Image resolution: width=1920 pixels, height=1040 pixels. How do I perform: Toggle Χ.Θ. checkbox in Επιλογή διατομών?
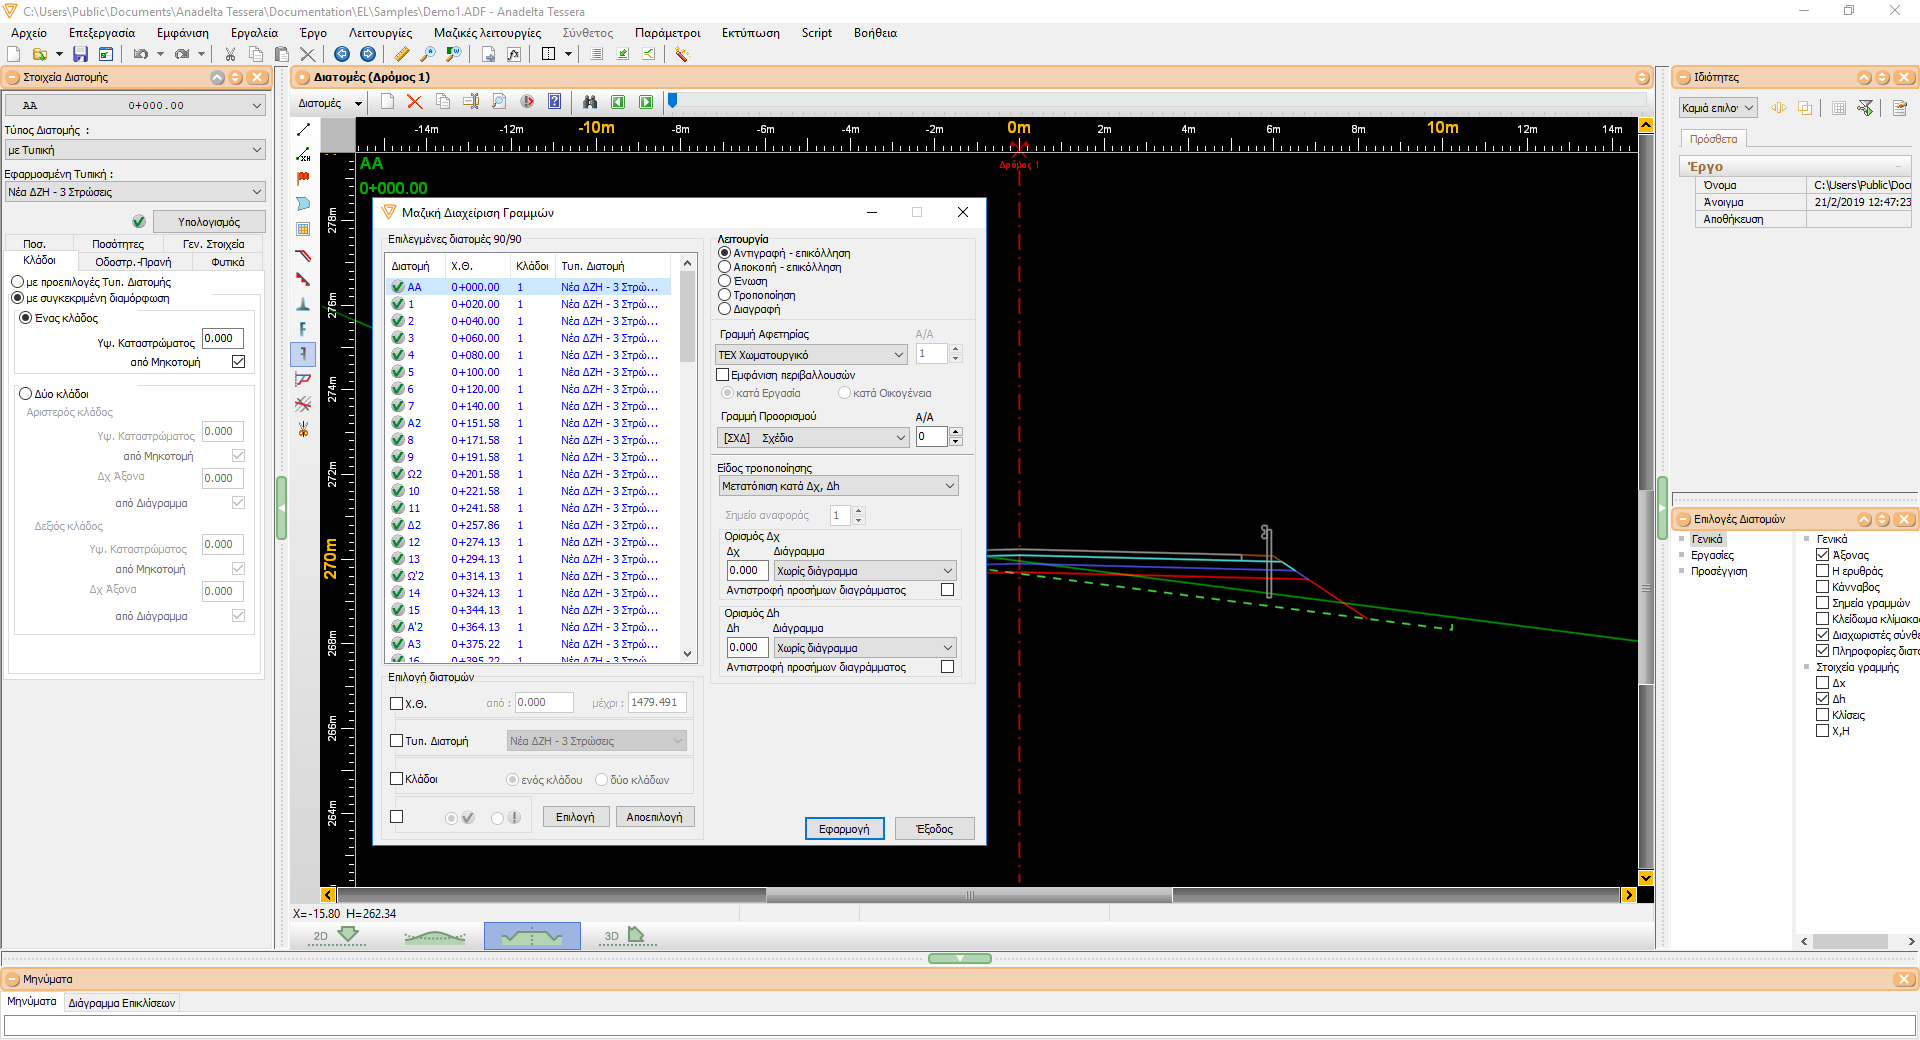397,703
